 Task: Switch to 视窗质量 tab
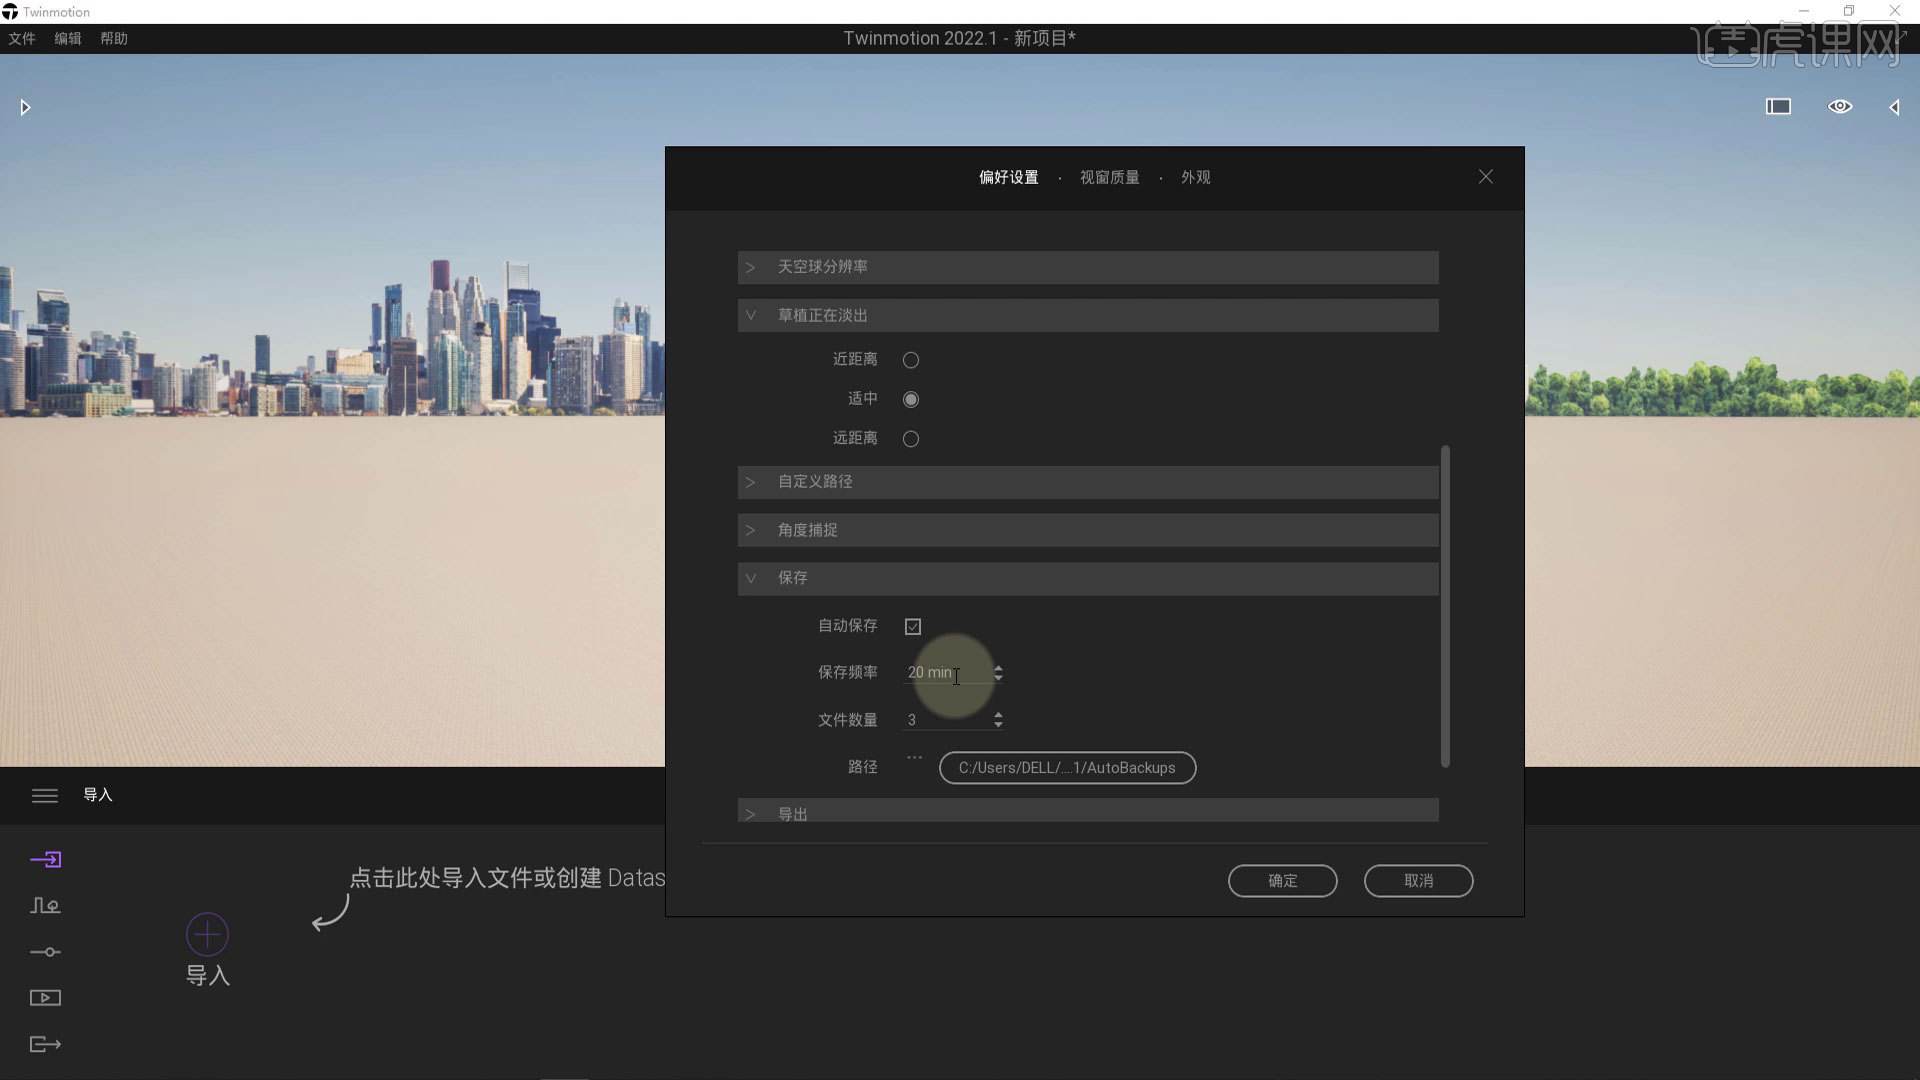coord(1109,178)
